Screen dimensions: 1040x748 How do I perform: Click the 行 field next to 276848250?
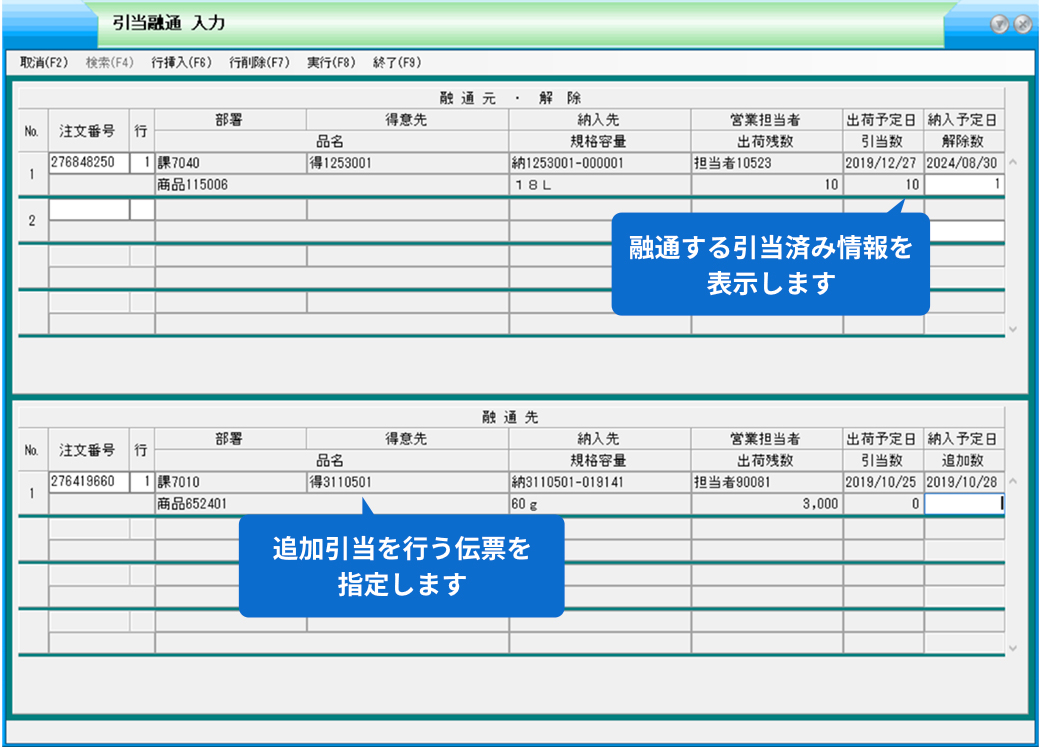tap(142, 162)
